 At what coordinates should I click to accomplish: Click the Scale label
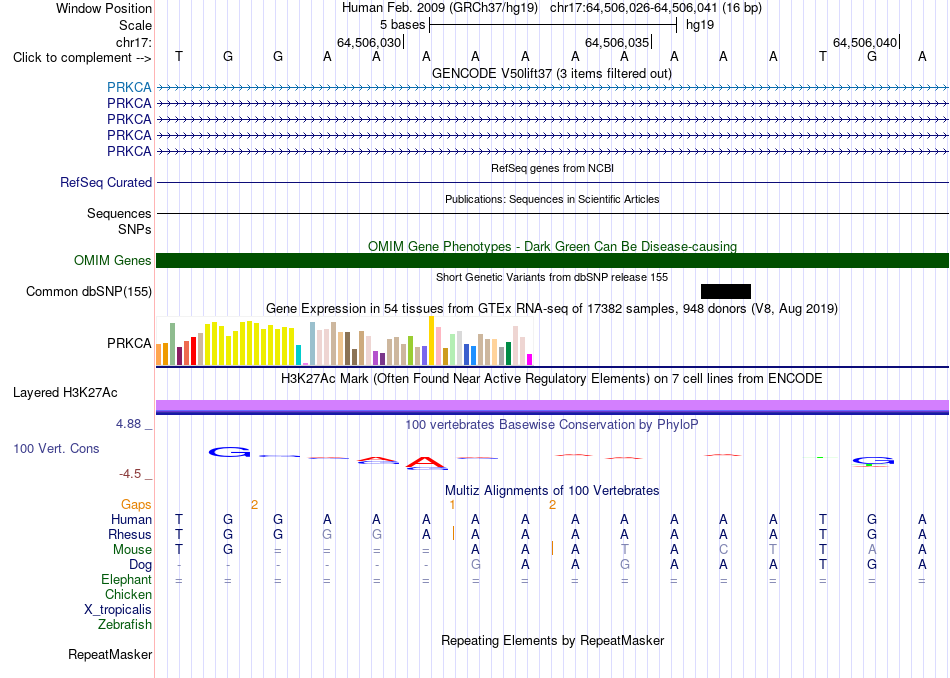pyautogui.click(x=135, y=25)
